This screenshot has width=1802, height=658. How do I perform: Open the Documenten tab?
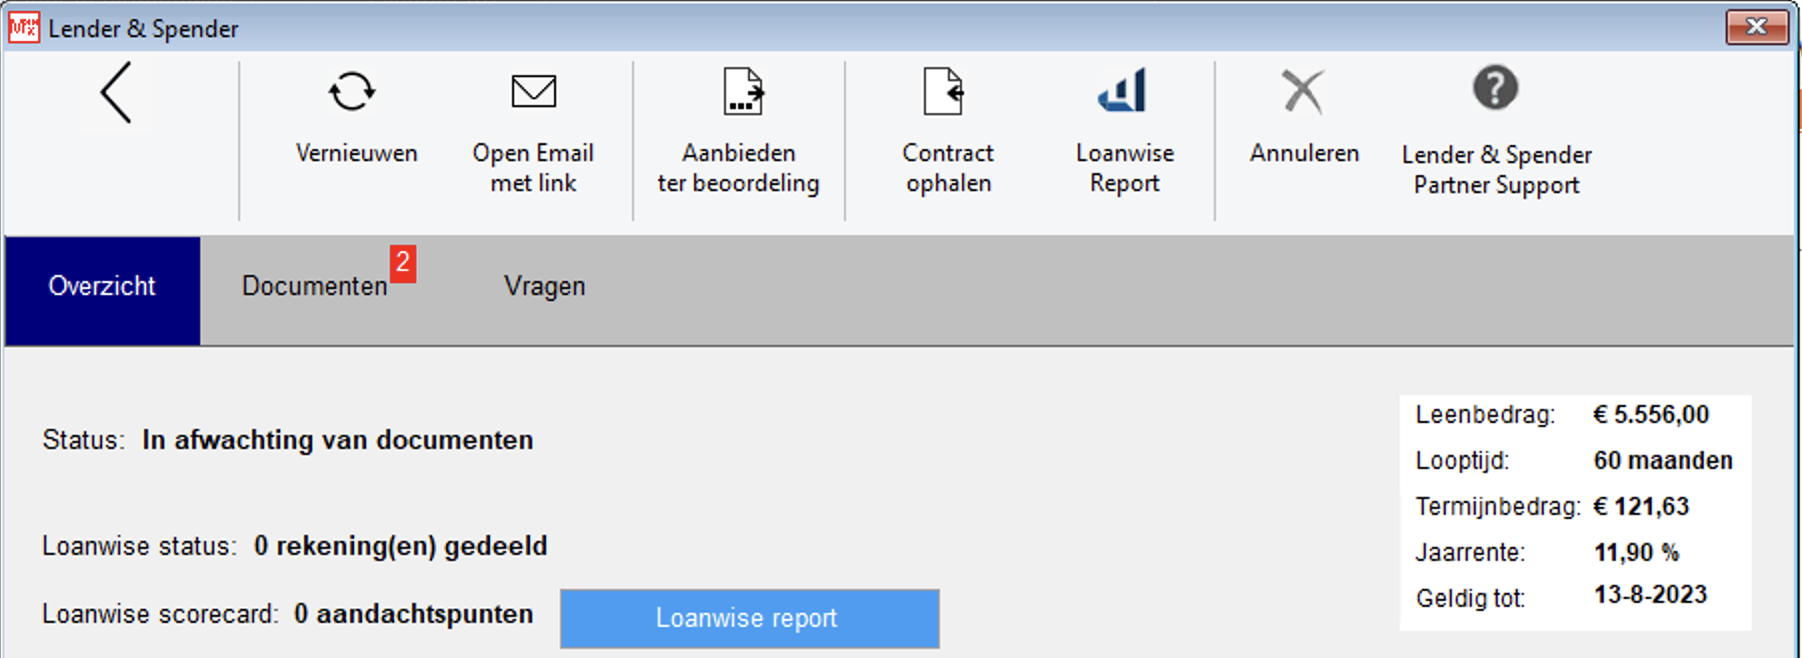tap(314, 287)
